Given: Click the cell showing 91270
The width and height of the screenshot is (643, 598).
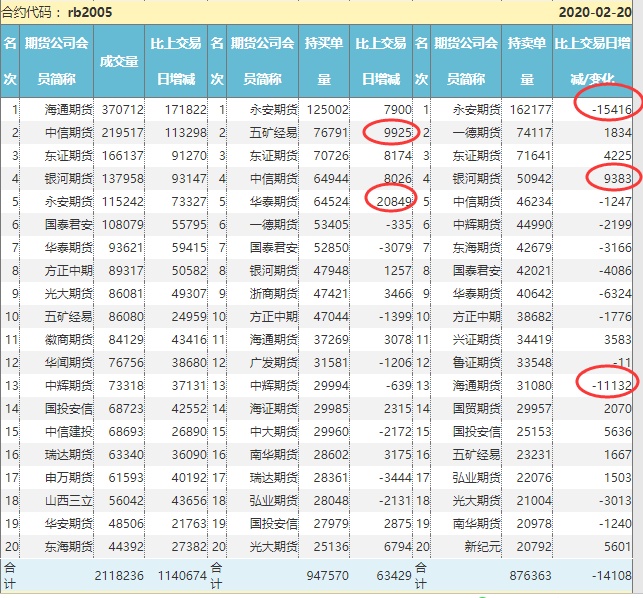Looking at the screenshot, I should pyautogui.click(x=189, y=155).
